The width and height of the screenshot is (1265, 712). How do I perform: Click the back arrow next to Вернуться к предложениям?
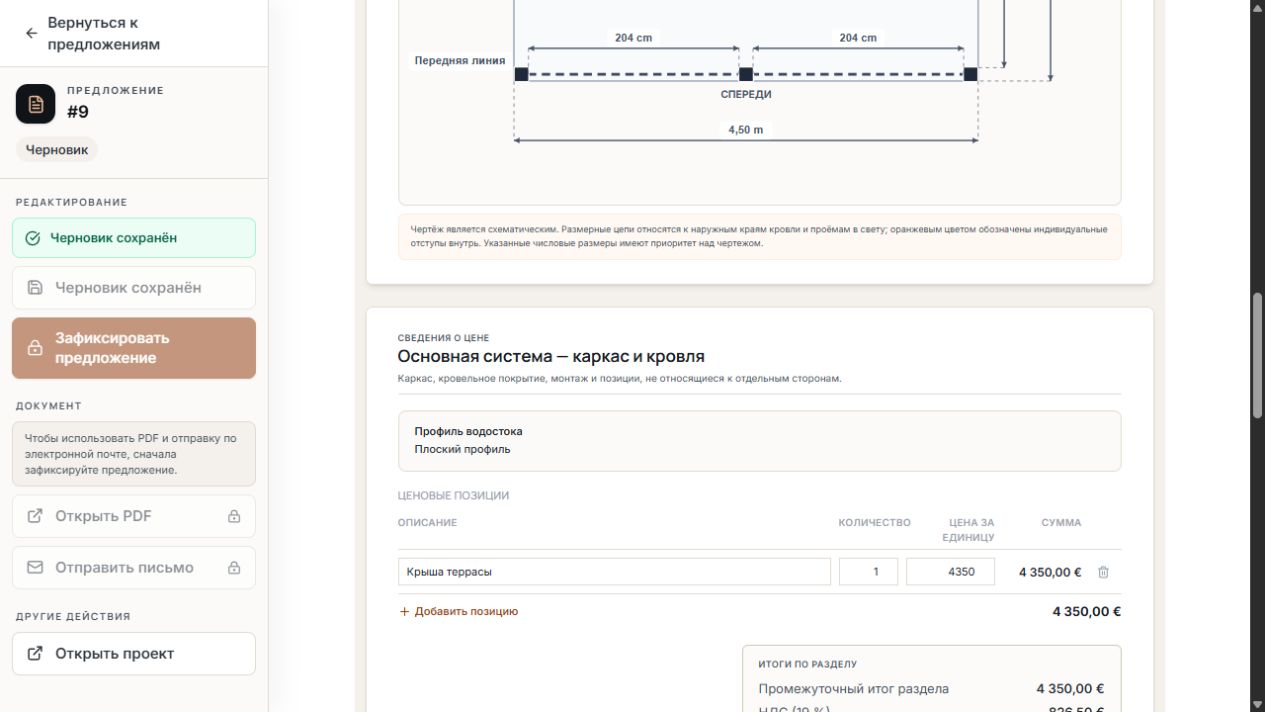pyautogui.click(x=31, y=33)
